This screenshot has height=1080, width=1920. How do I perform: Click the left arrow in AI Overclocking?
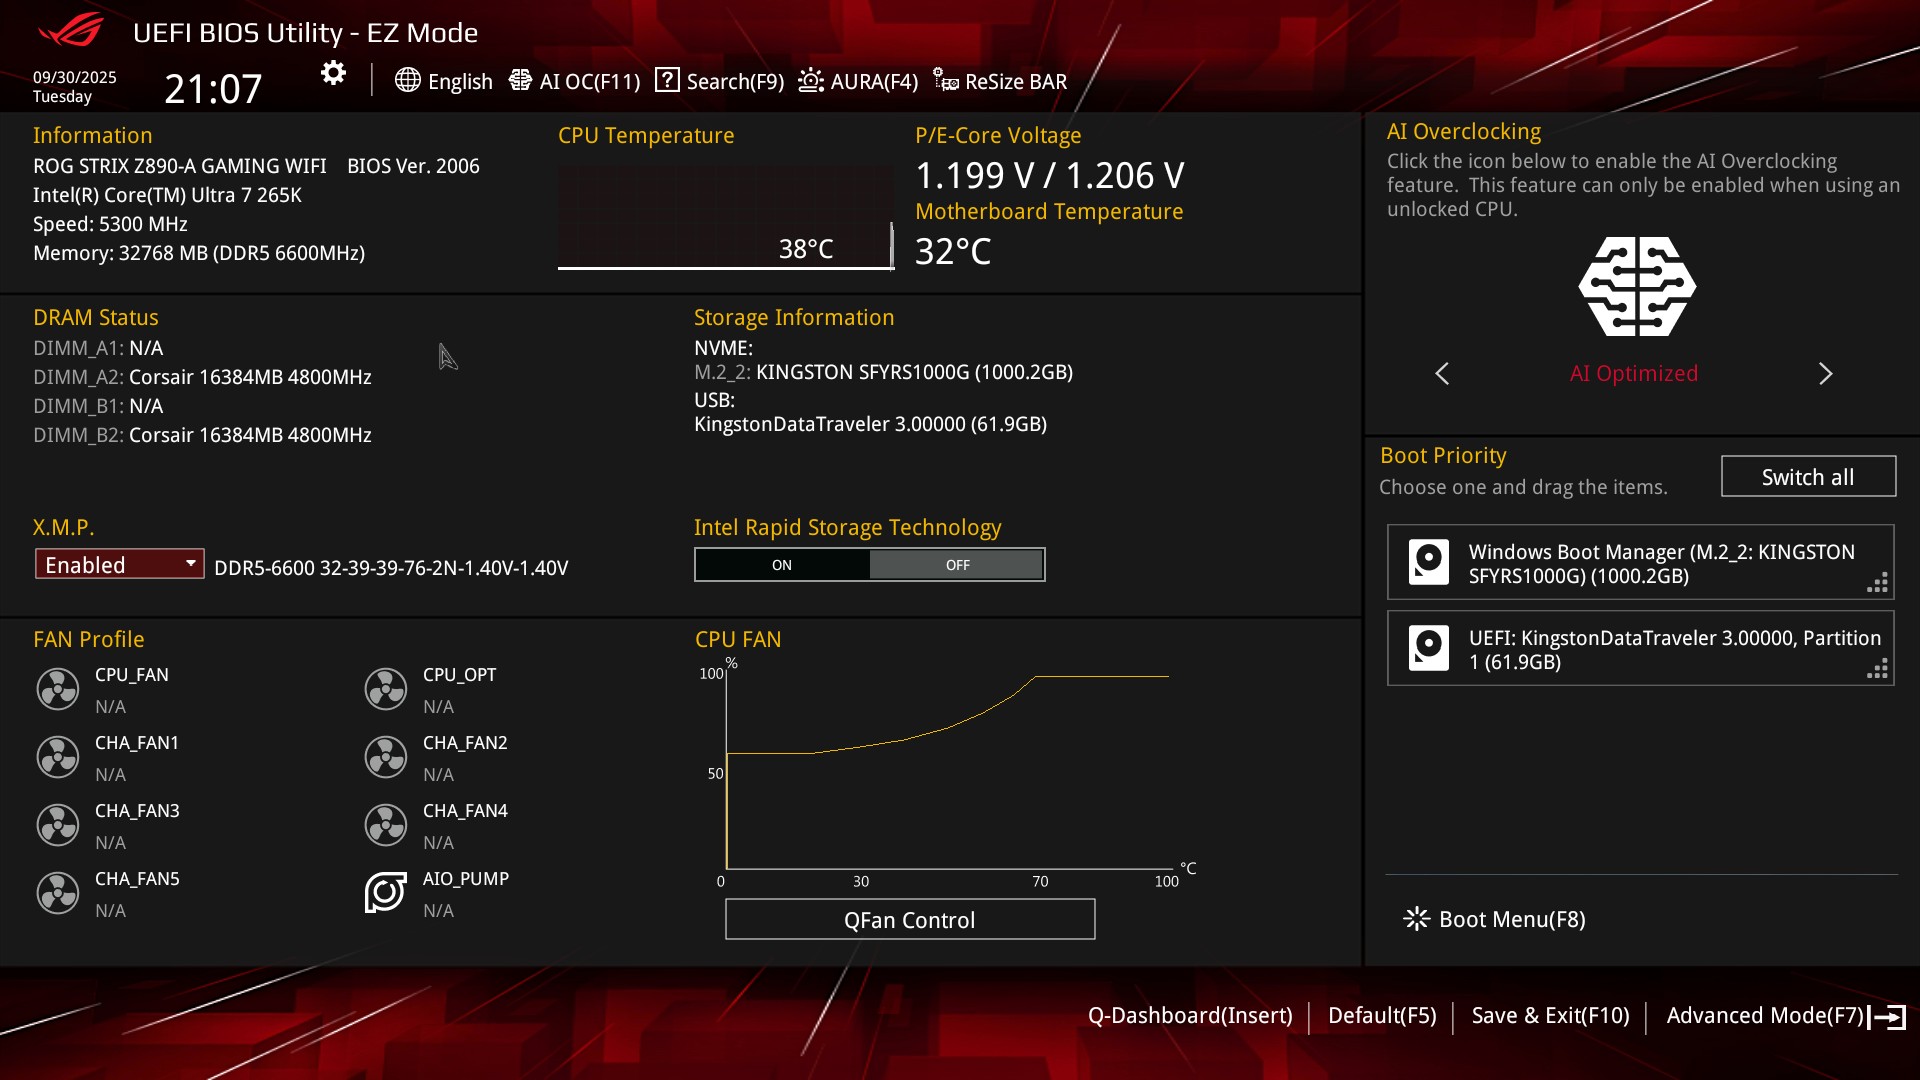click(x=1442, y=374)
